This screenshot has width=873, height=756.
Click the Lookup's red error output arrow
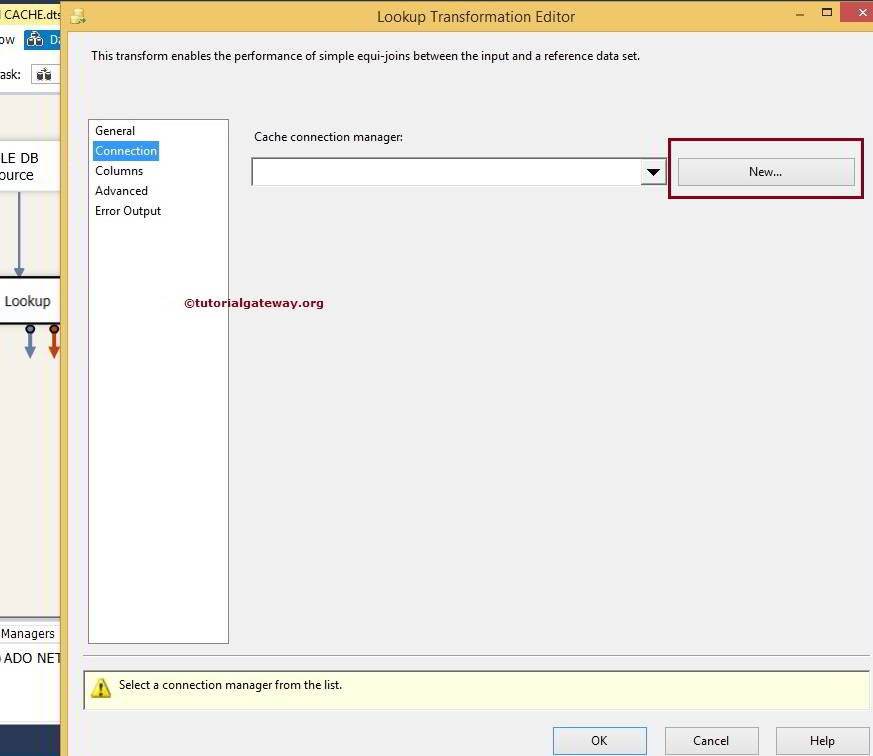coord(54,341)
